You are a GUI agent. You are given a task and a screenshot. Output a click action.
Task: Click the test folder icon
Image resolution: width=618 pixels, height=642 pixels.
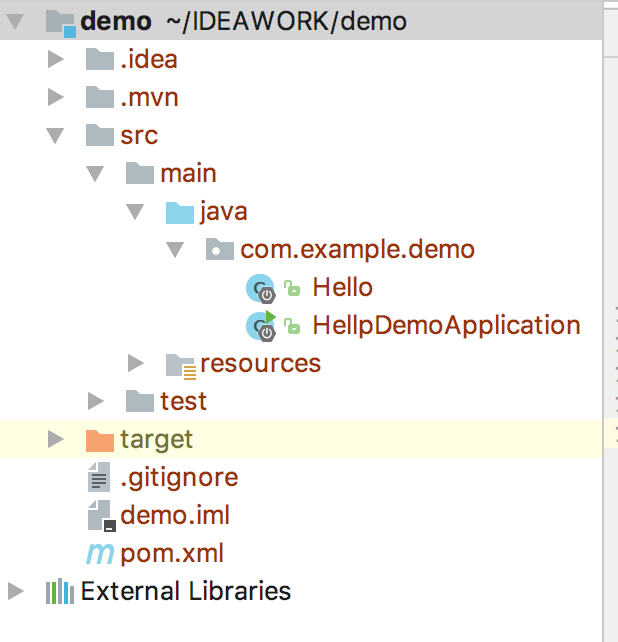pos(140,401)
